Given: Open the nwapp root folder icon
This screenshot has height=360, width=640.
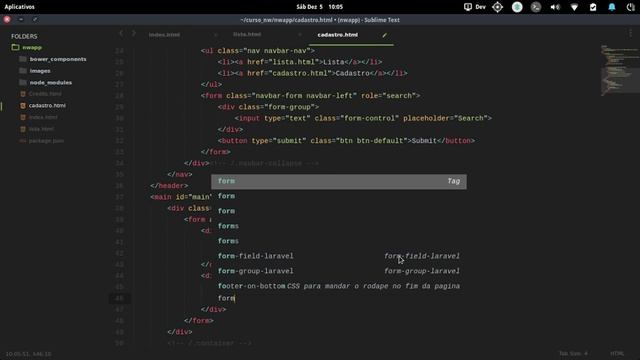Looking at the screenshot, I should point(16,47).
